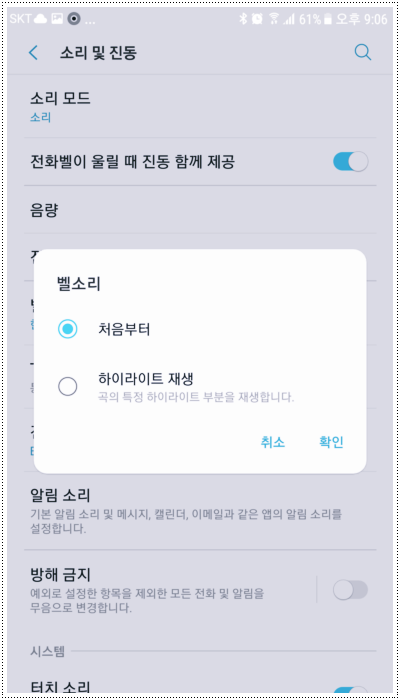Tap cloud icon in status bar
The width and height of the screenshot is (400, 700).
(41, 19)
